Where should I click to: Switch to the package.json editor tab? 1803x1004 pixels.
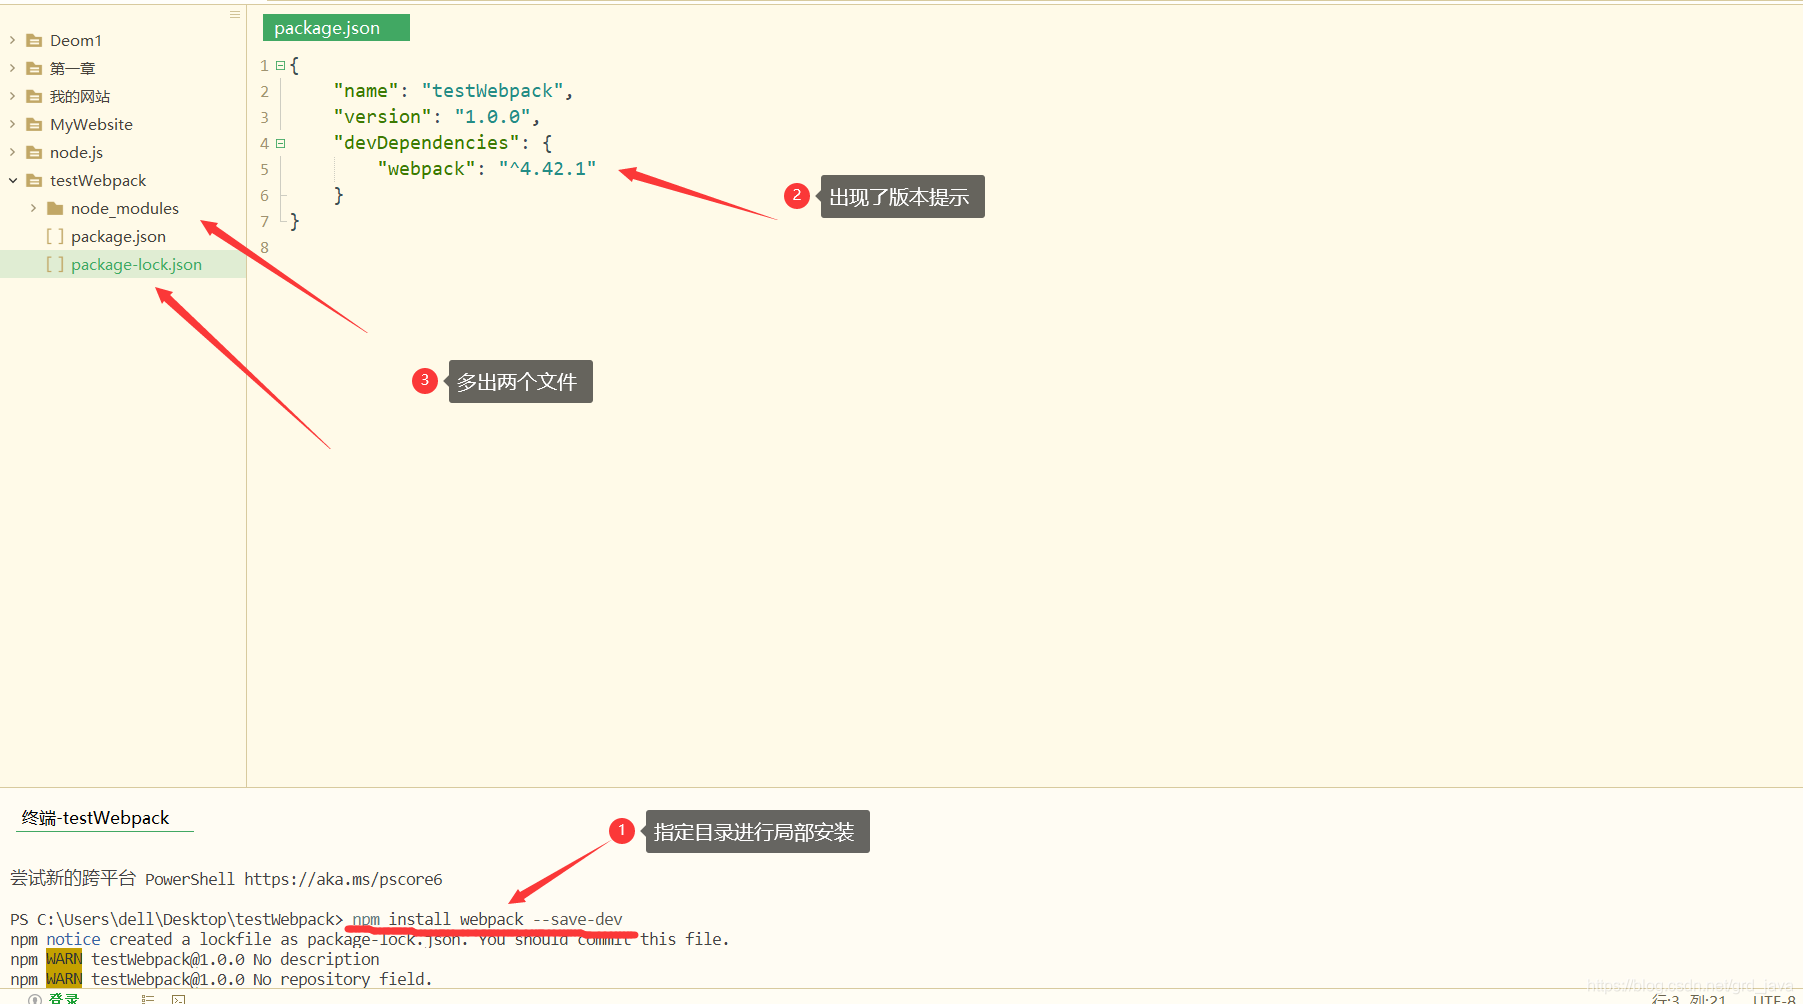(x=336, y=28)
